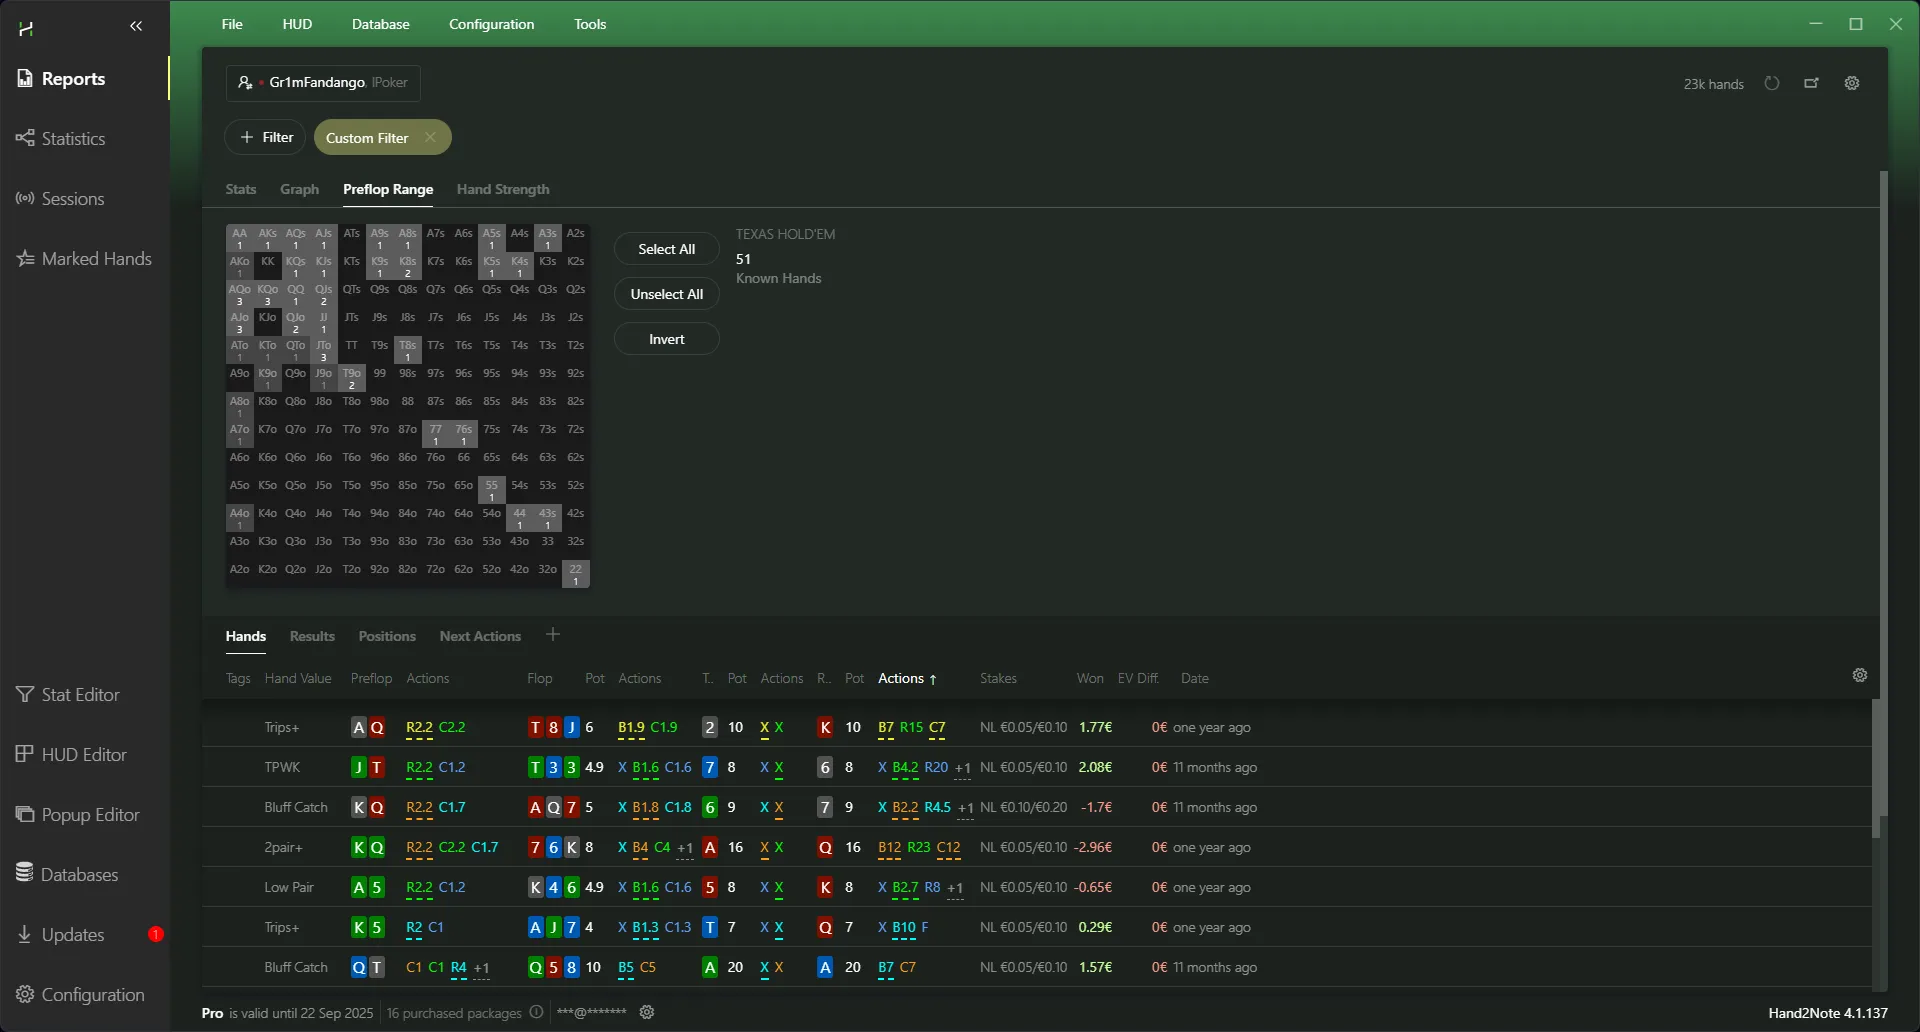Screen dimensions: 1920x1032
Task: Open the player selector Gr1mFandango
Action: click(323, 83)
